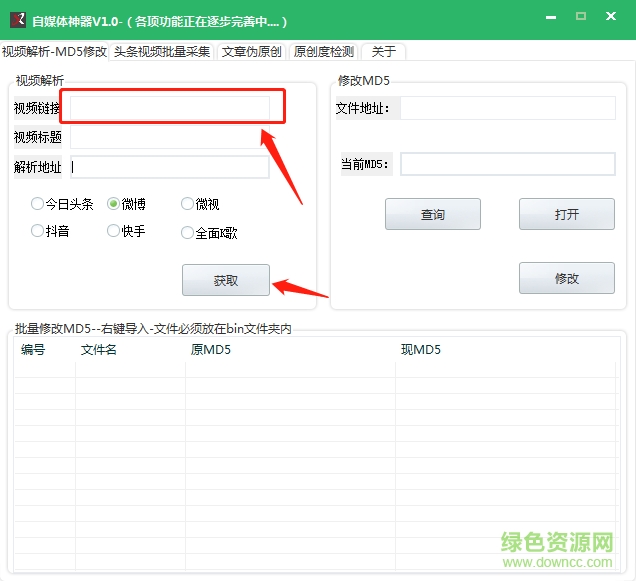Screen dimensions: 636x581
Task: Switch to 视频解析-MD5修改 tab
Action: tap(54, 52)
